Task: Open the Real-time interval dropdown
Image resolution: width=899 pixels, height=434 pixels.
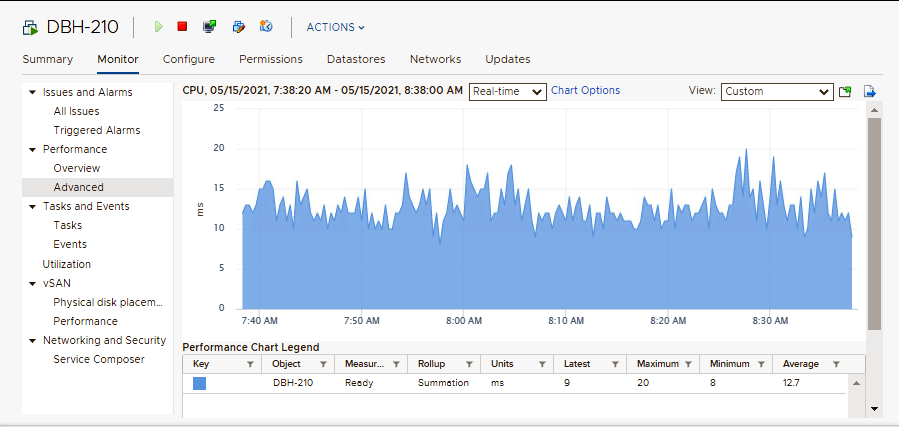Action: pos(508,91)
